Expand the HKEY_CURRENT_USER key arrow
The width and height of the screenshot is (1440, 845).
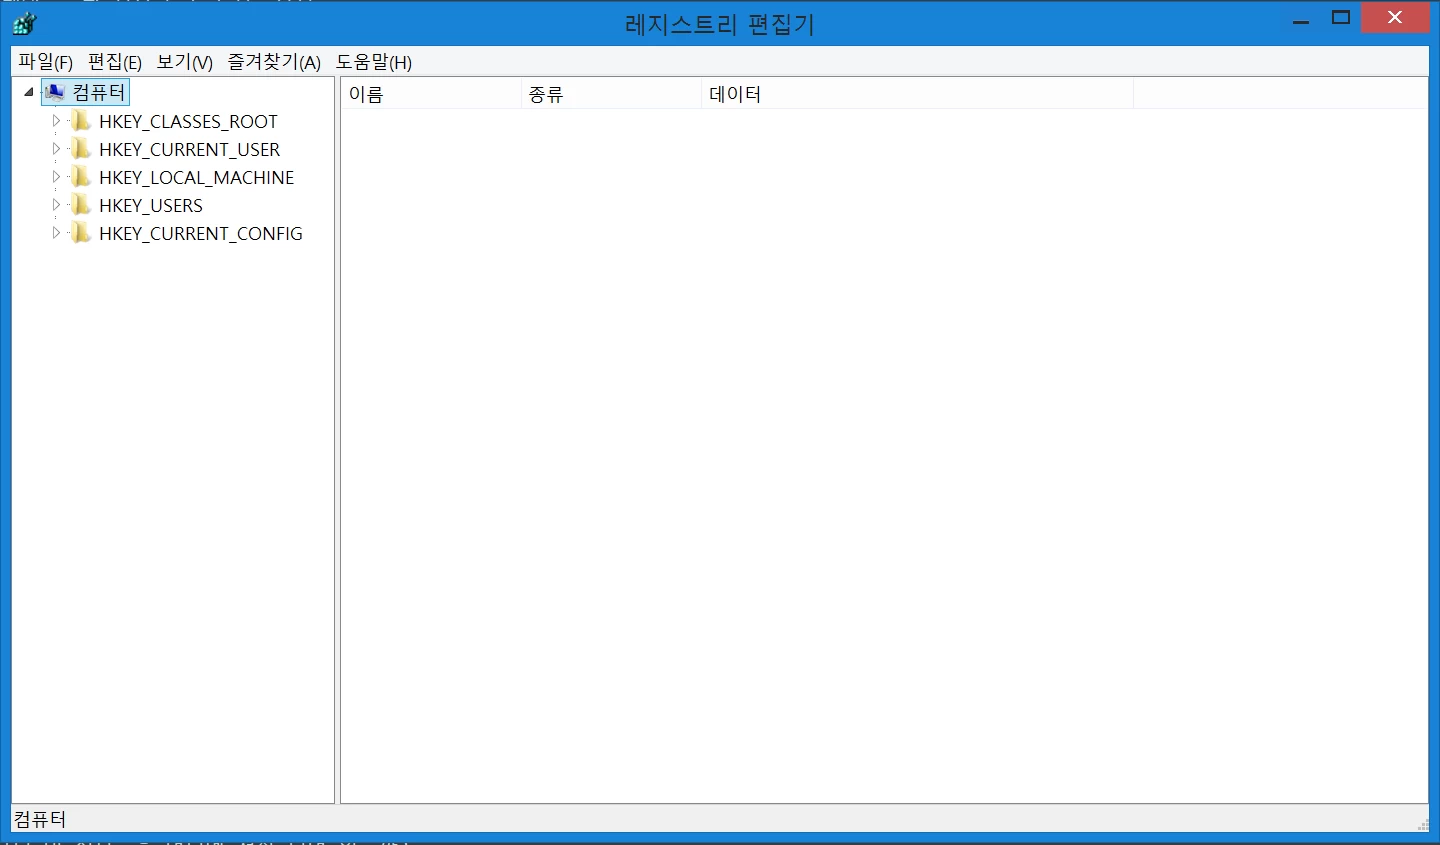56,149
